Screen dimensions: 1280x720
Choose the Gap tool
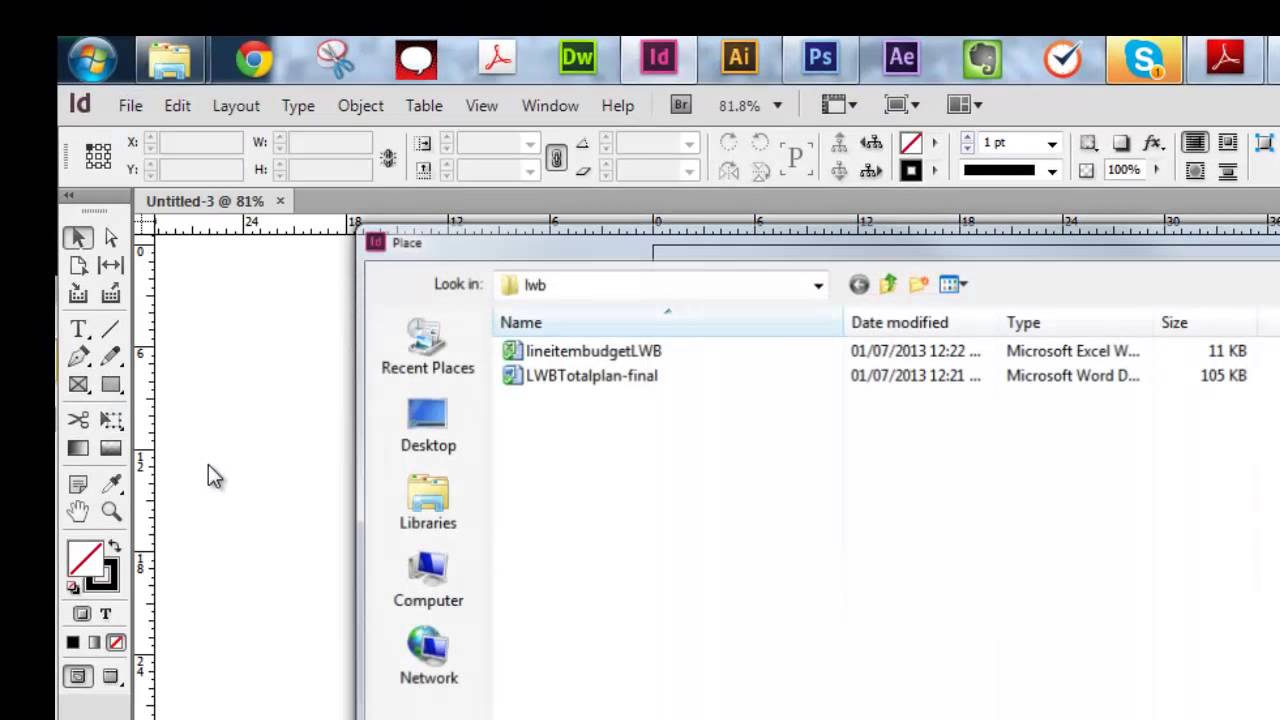(111, 266)
